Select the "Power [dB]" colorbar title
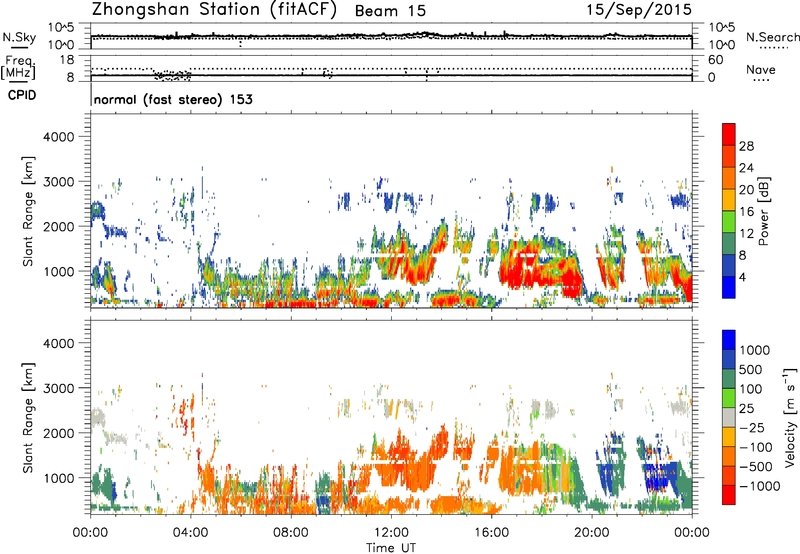This screenshot has width=800, height=554. tap(764, 211)
